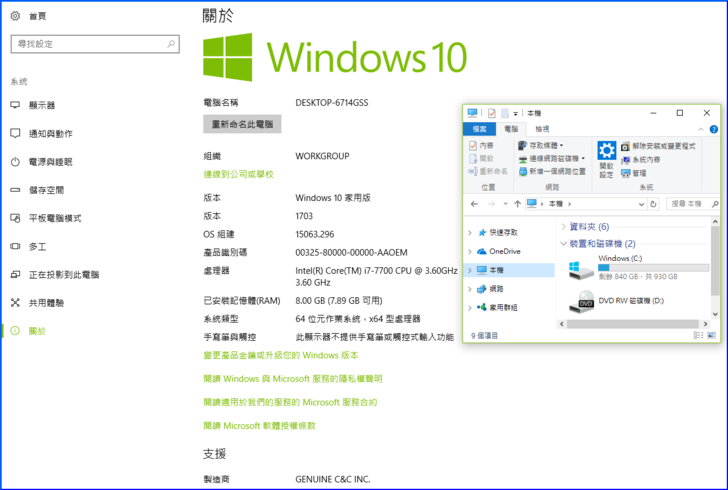Click 連線網路磁碟機 map network drive

click(x=552, y=159)
